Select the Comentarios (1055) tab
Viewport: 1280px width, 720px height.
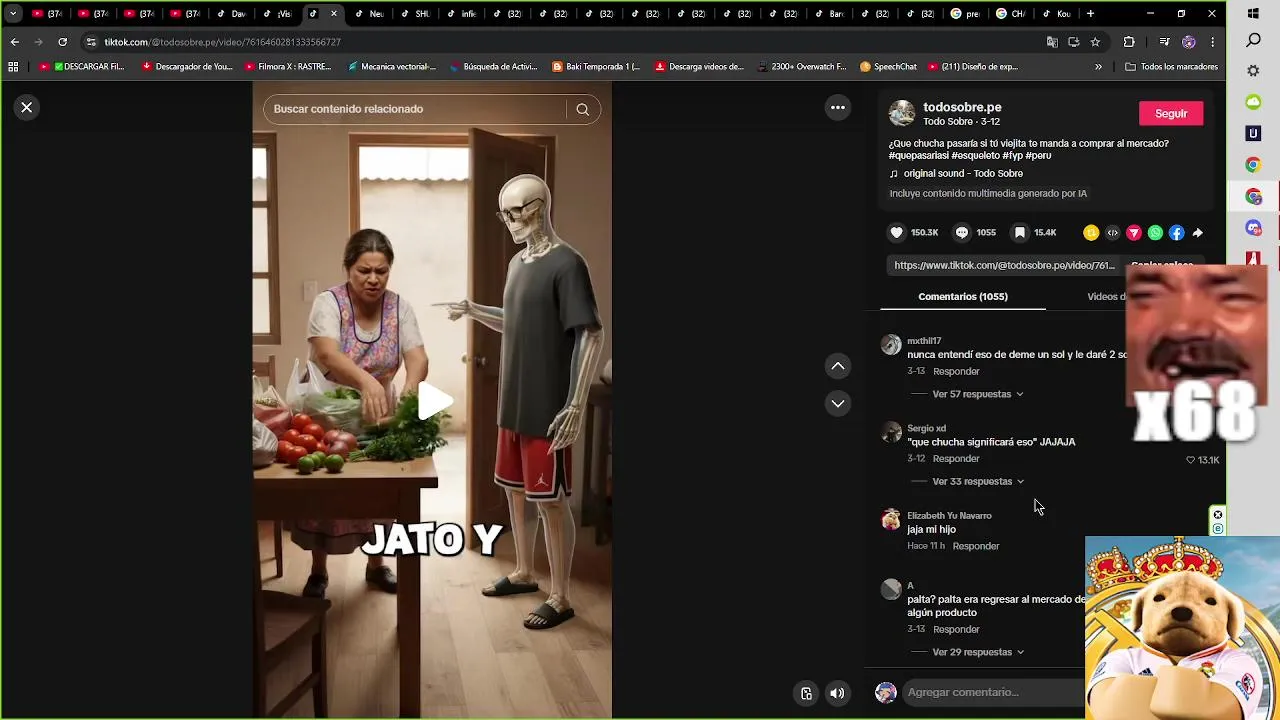tap(963, 296)
